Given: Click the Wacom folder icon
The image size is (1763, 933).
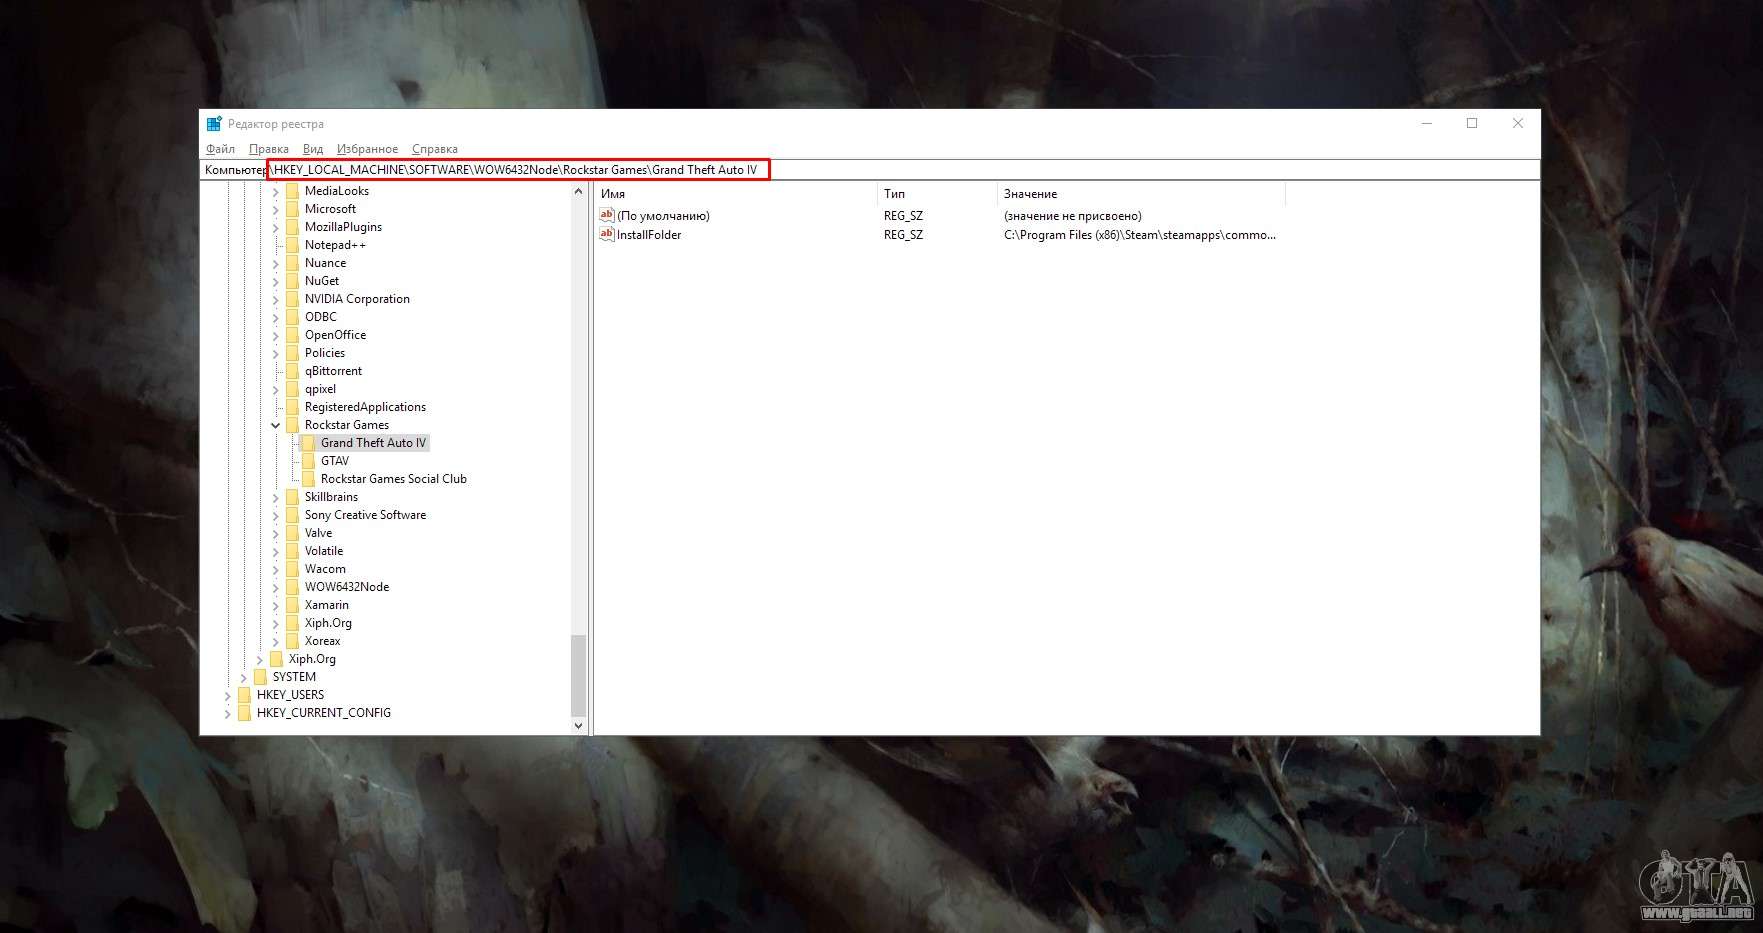Looking at the screenshot, I should coord(292,569).
